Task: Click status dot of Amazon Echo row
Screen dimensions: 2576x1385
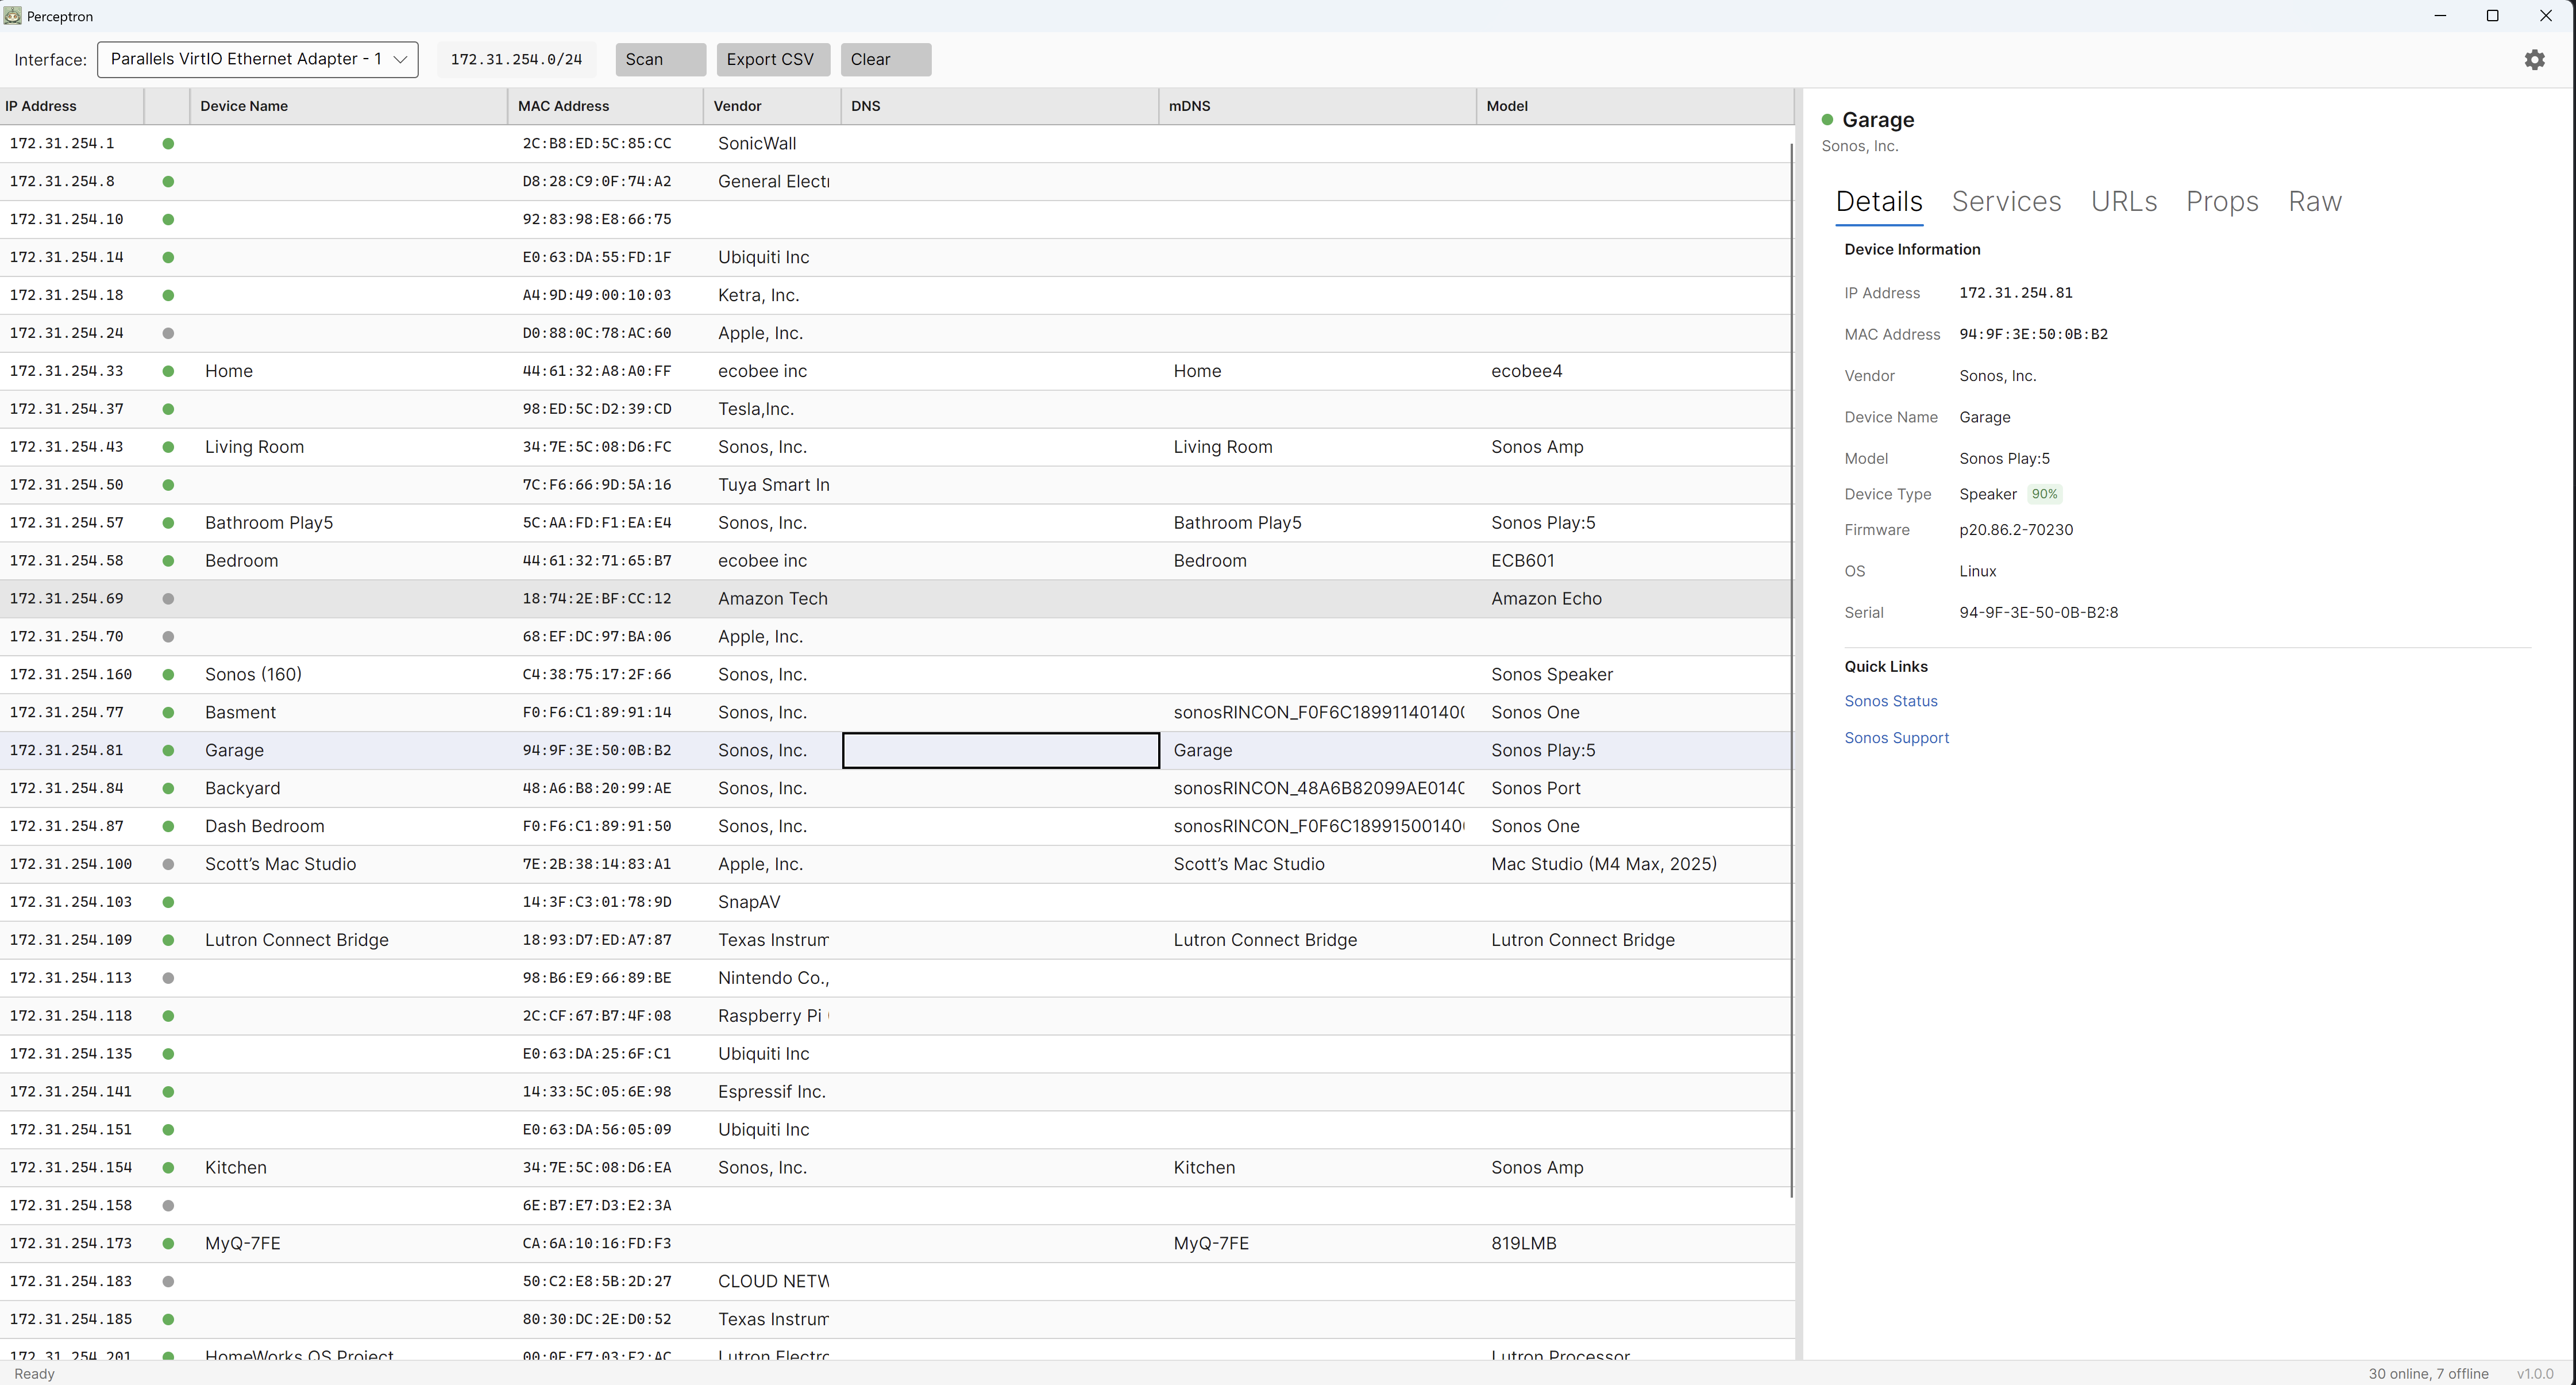Action: pyautogui.click(x=168, y=599)
